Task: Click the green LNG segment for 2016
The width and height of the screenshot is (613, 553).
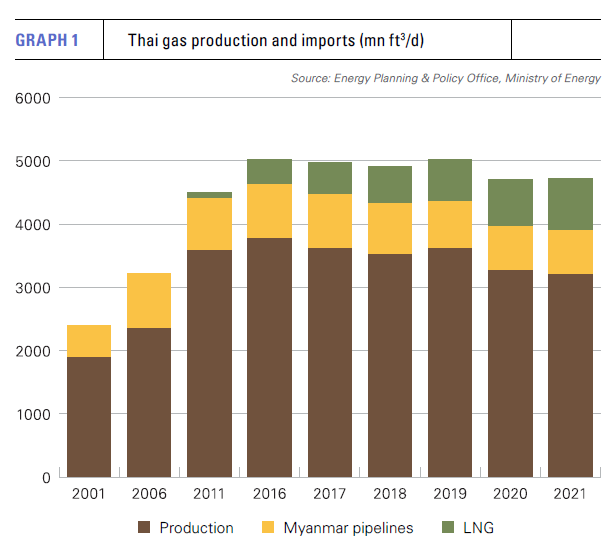Action: point(270,171)
